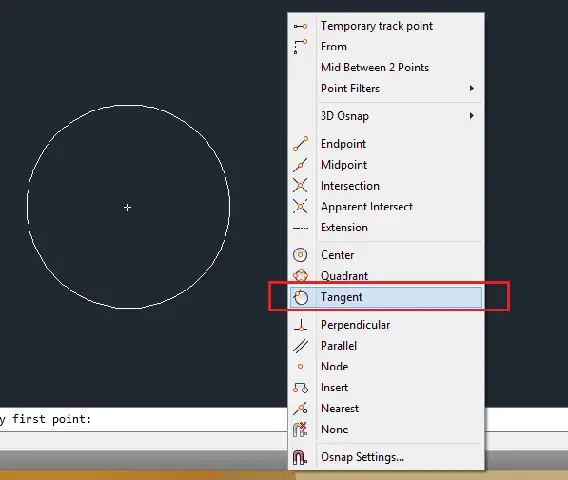The image size is (568, 480).
Task: Click the Osnap Settings magnet icon
Action: pyautogui.click(x=300, y=457)
